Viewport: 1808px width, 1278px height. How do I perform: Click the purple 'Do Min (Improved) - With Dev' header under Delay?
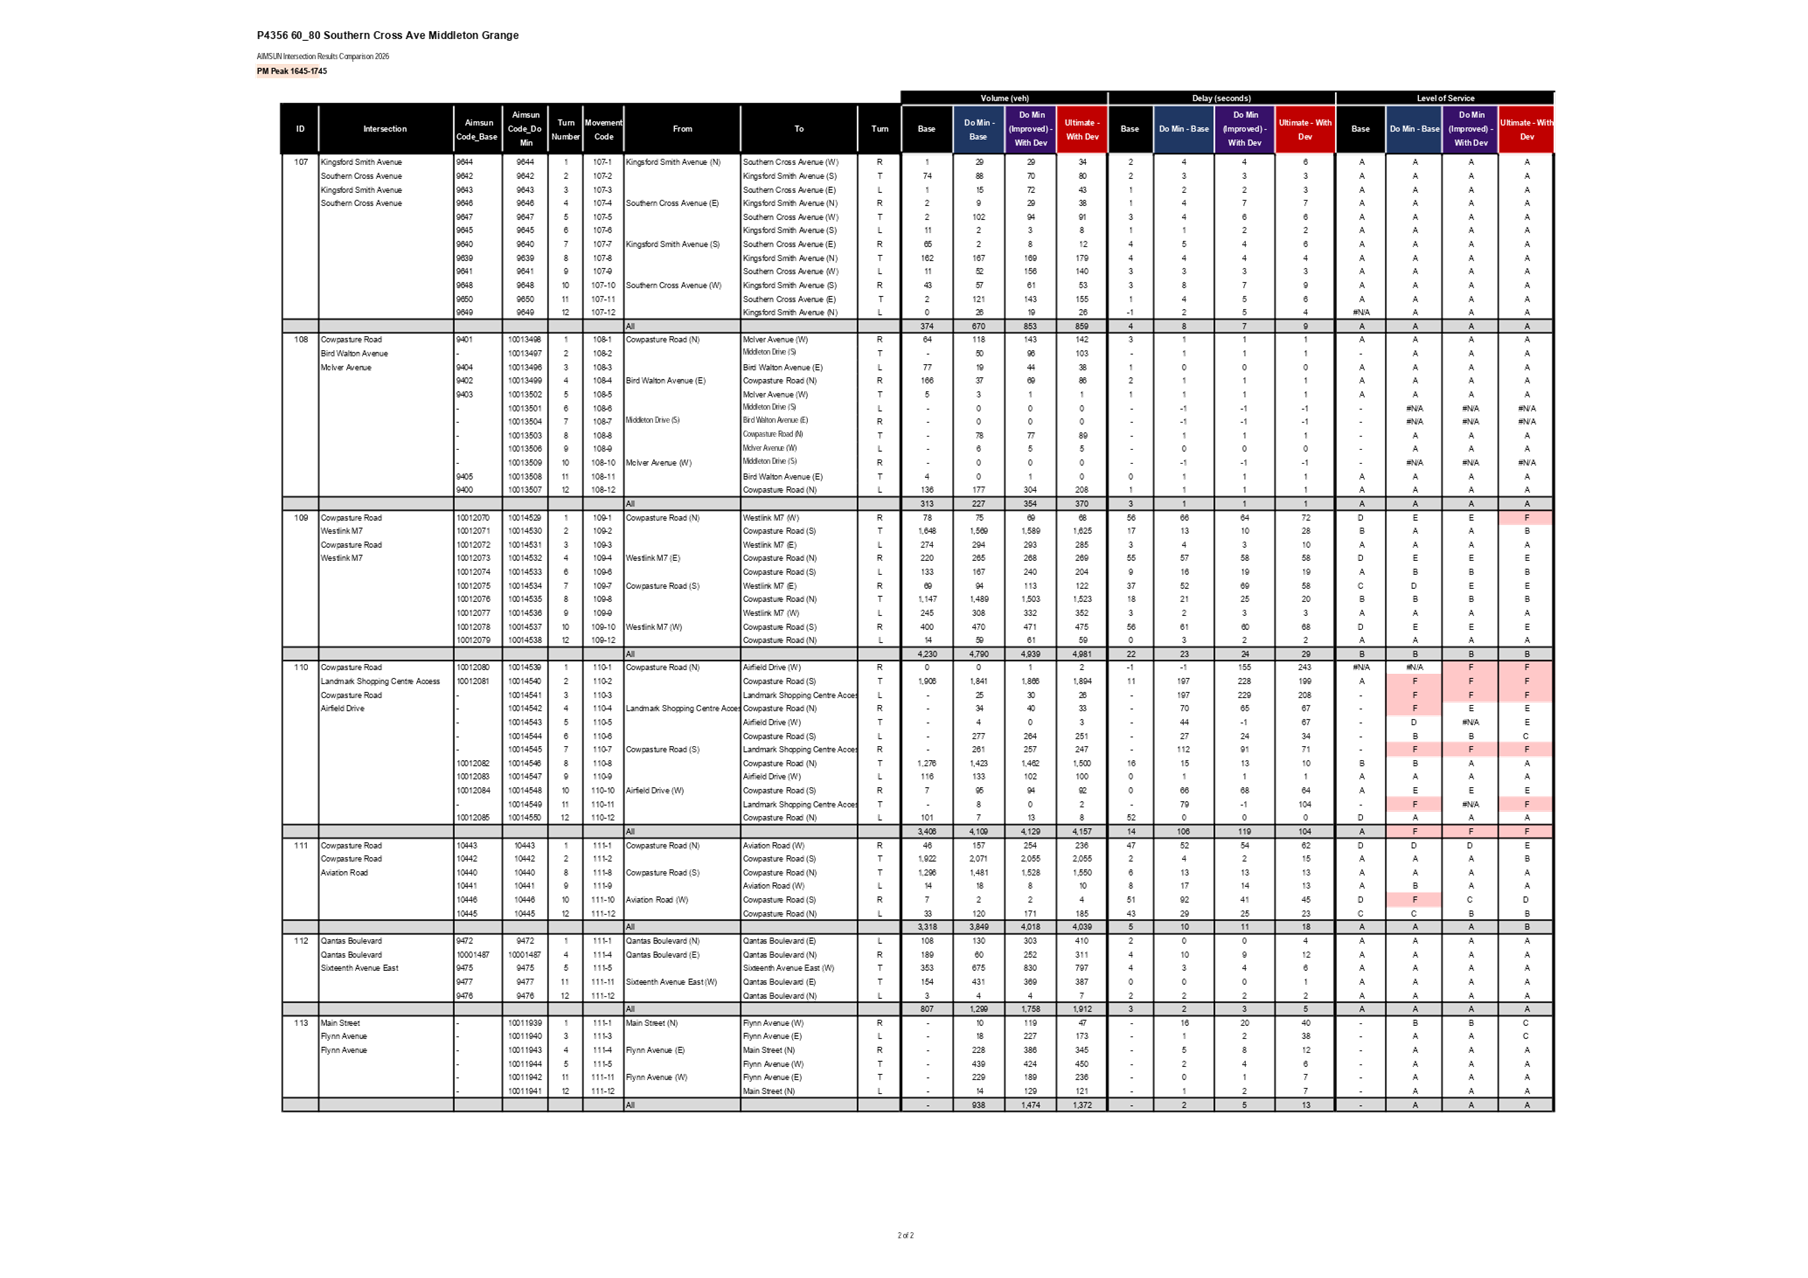coord(1245,129)
